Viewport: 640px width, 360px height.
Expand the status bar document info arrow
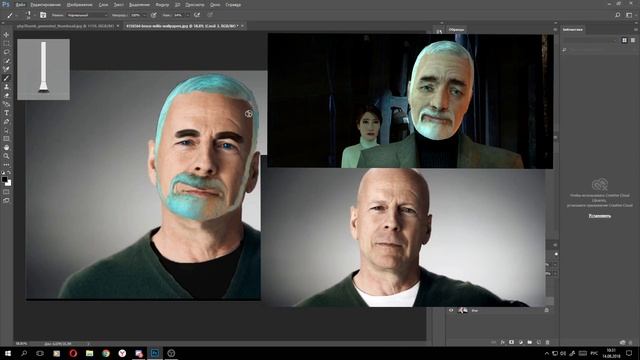click(88, 344)
